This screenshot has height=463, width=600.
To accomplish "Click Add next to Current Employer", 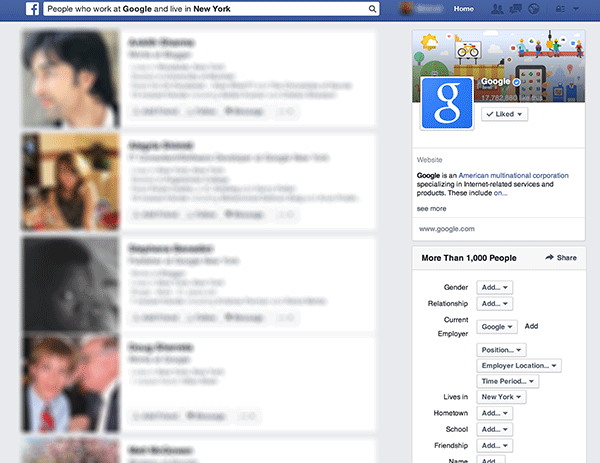I will coord(531,326).
